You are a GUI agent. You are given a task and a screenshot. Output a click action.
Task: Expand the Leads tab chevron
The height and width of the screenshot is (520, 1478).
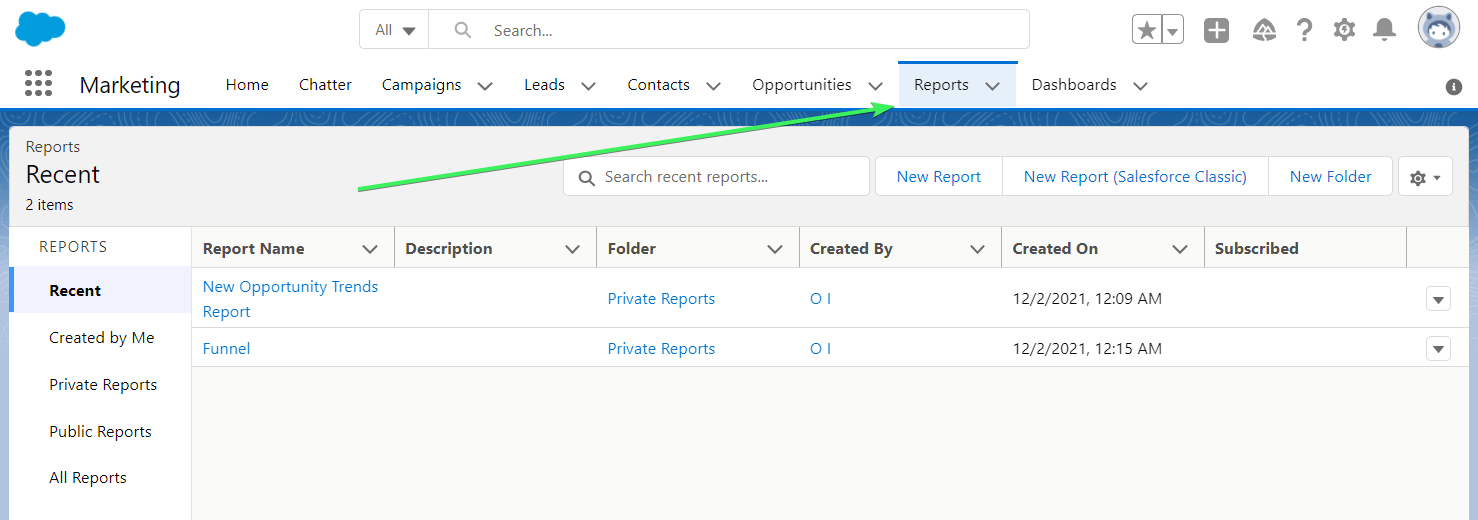tap(589, 86)
